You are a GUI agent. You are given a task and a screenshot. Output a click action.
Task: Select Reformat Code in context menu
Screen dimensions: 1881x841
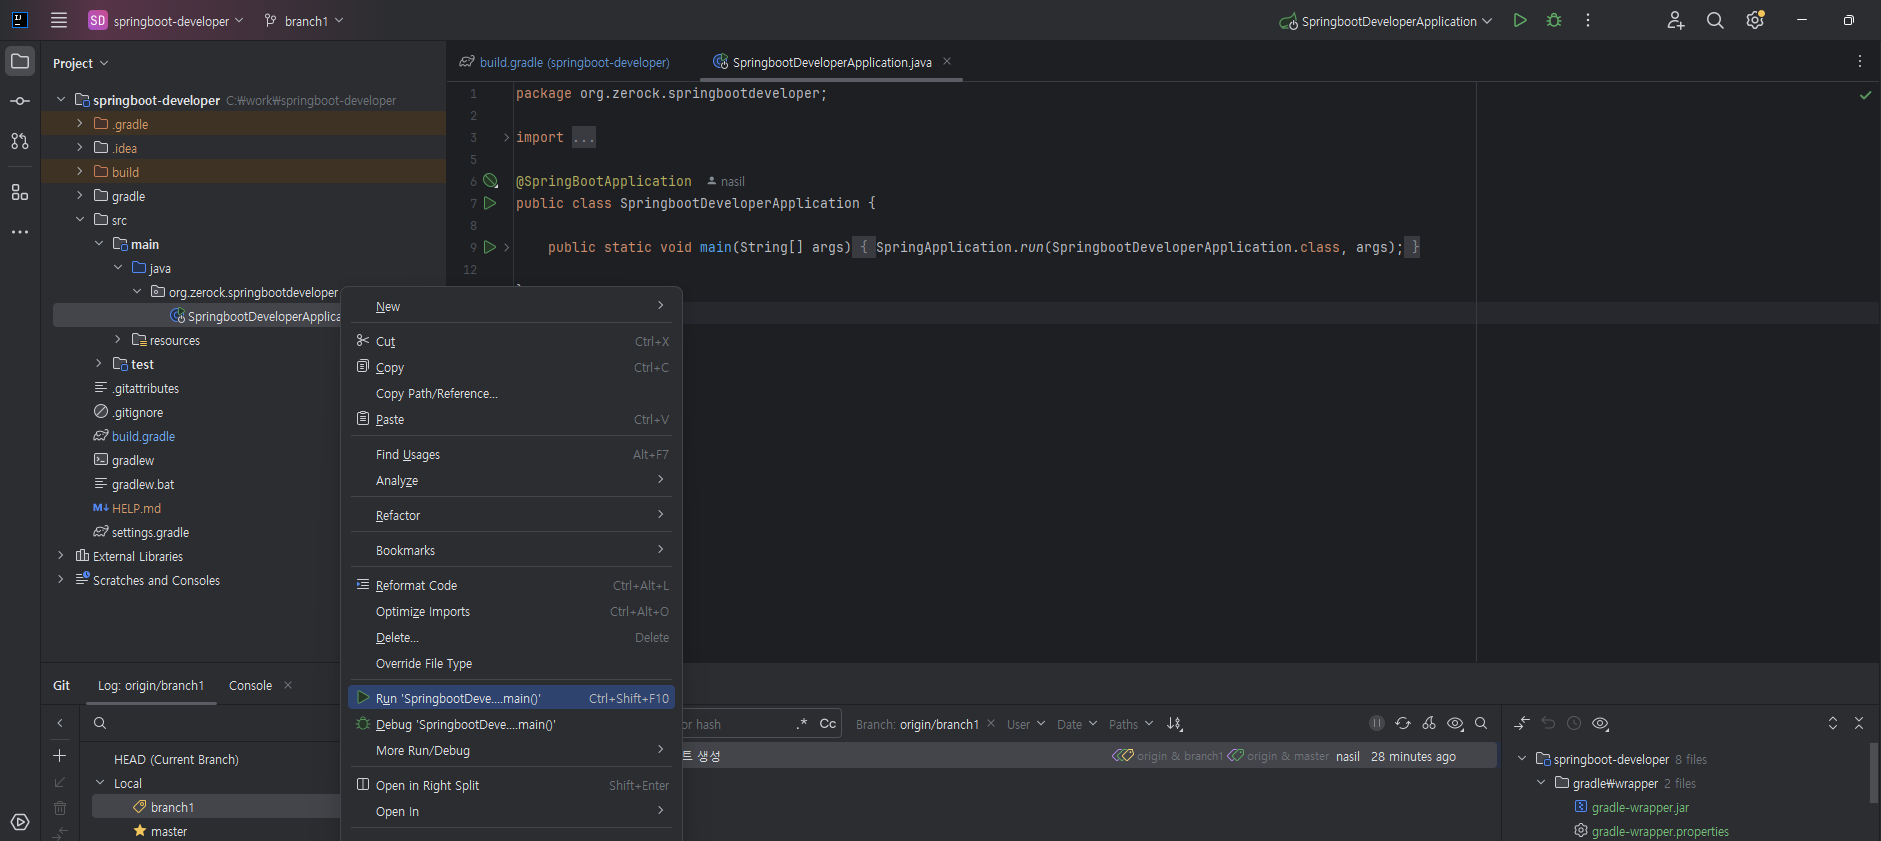tap(511, 585)
